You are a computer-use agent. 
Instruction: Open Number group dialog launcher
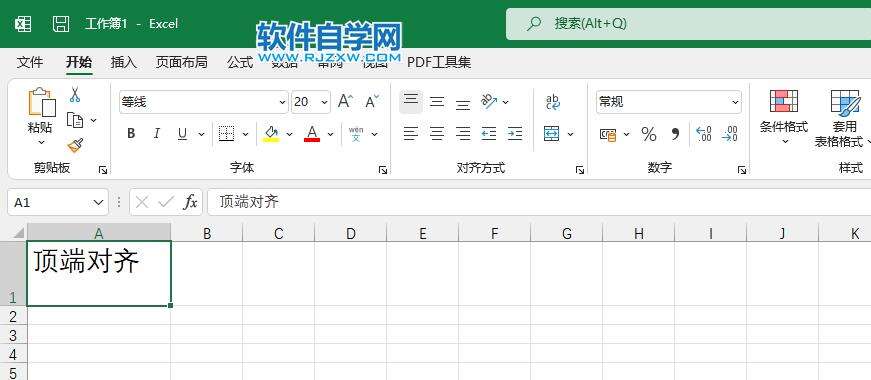[x=742, y=170]
